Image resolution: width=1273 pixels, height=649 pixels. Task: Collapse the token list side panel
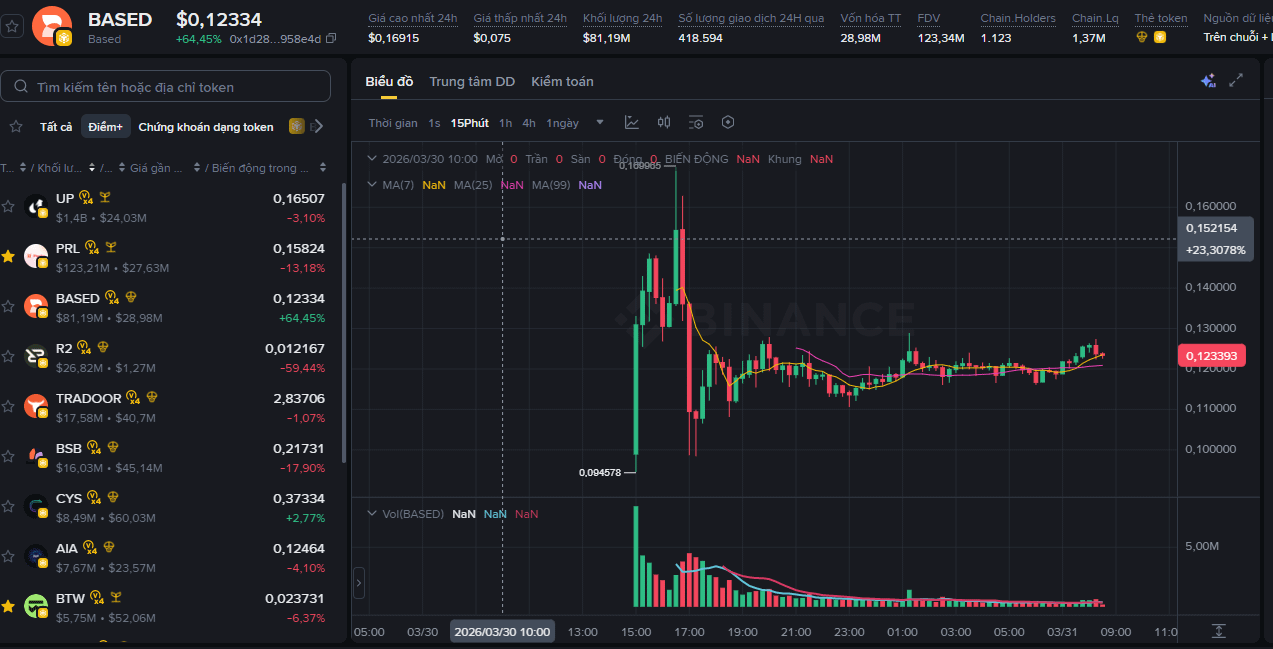click(x=359, y=582)
